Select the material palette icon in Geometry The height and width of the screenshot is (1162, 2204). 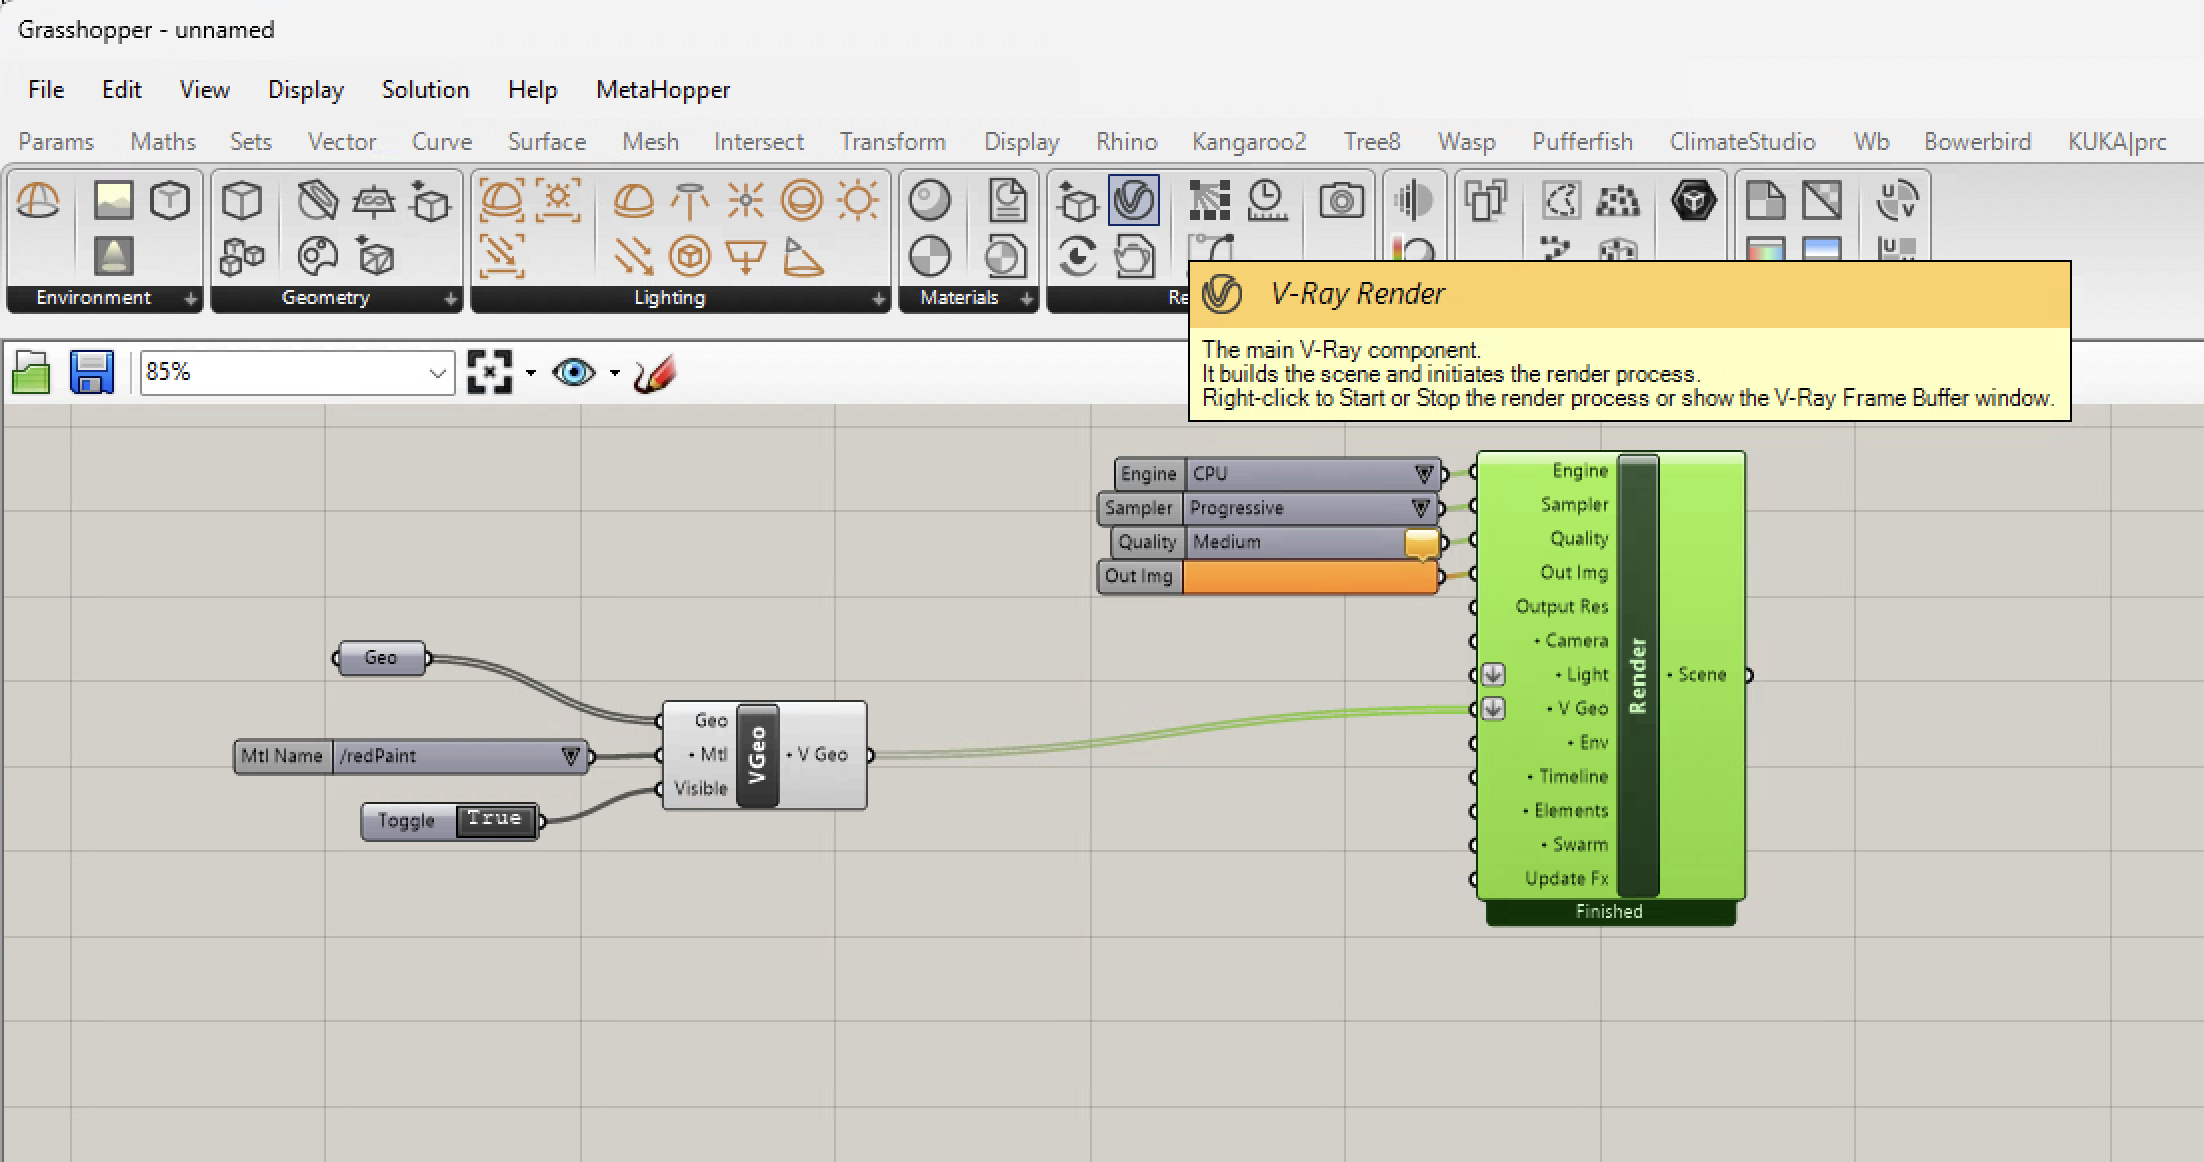pyautogui.click(x=317, y=257)
